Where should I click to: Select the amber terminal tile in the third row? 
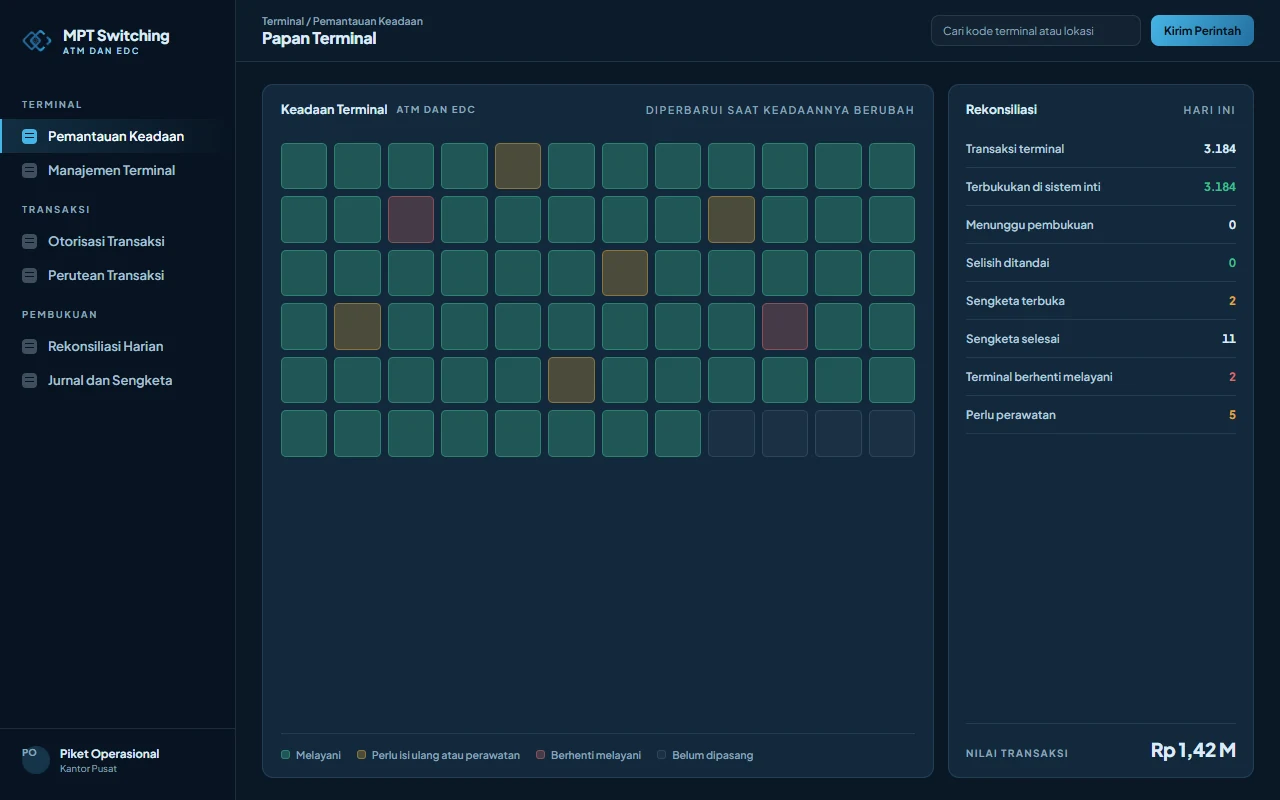(x=625, y=273)
